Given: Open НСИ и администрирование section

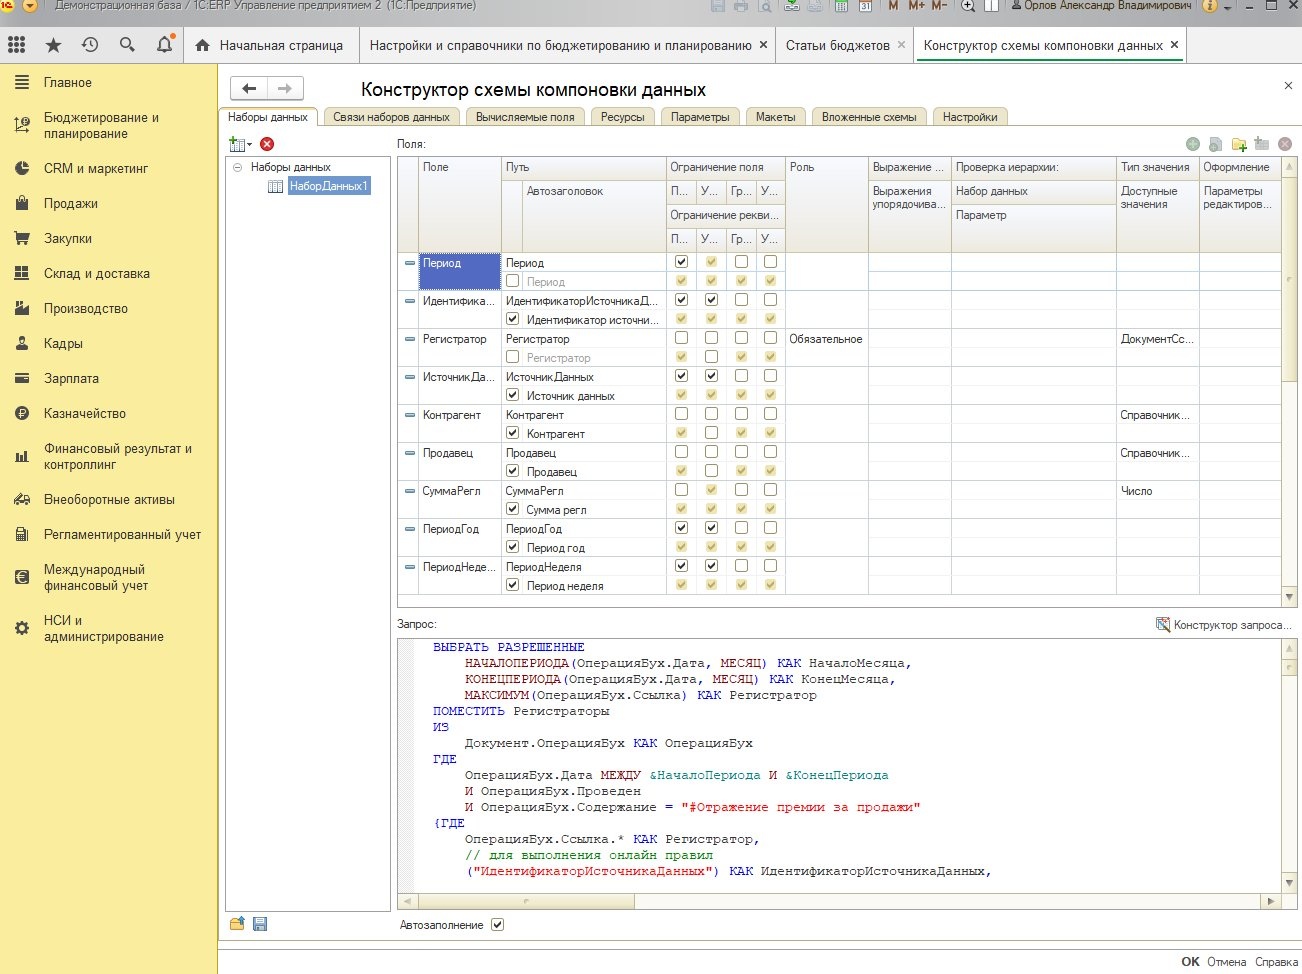Looking at the screenshot, I should [103, 628].
